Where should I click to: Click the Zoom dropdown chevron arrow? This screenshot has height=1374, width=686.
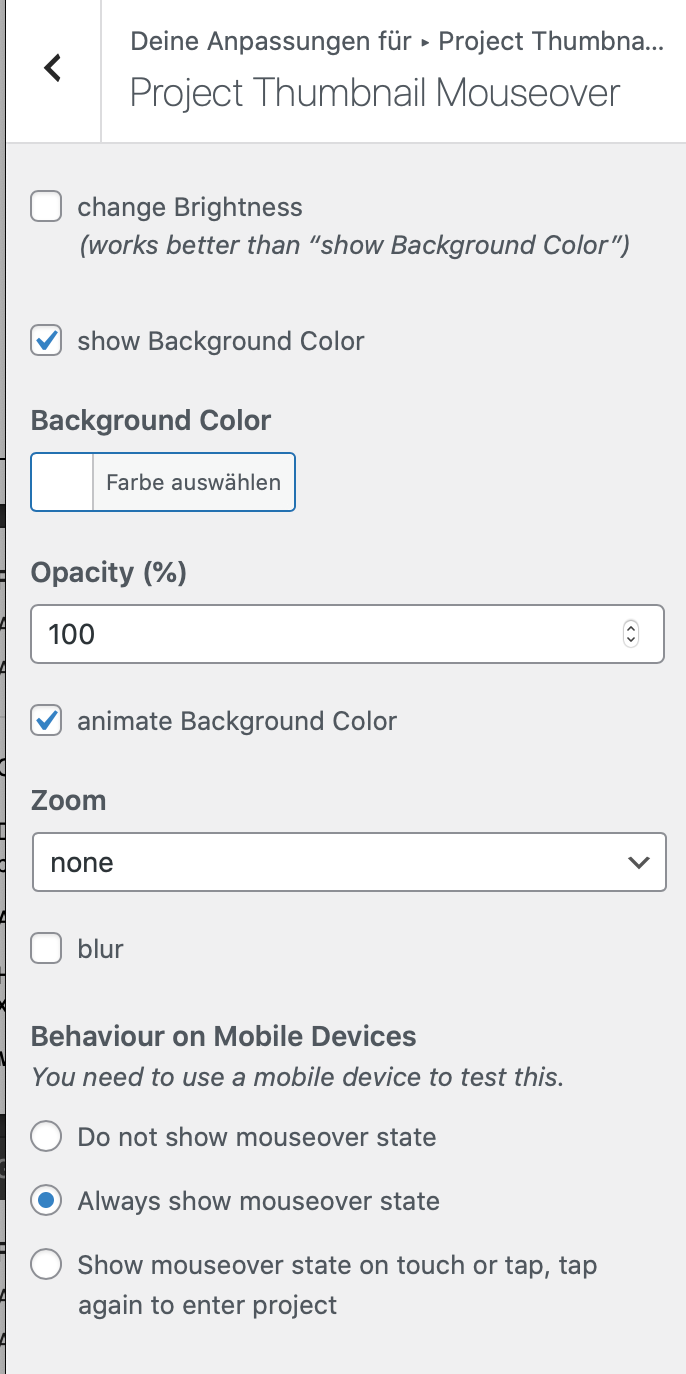tap(638, 862)
